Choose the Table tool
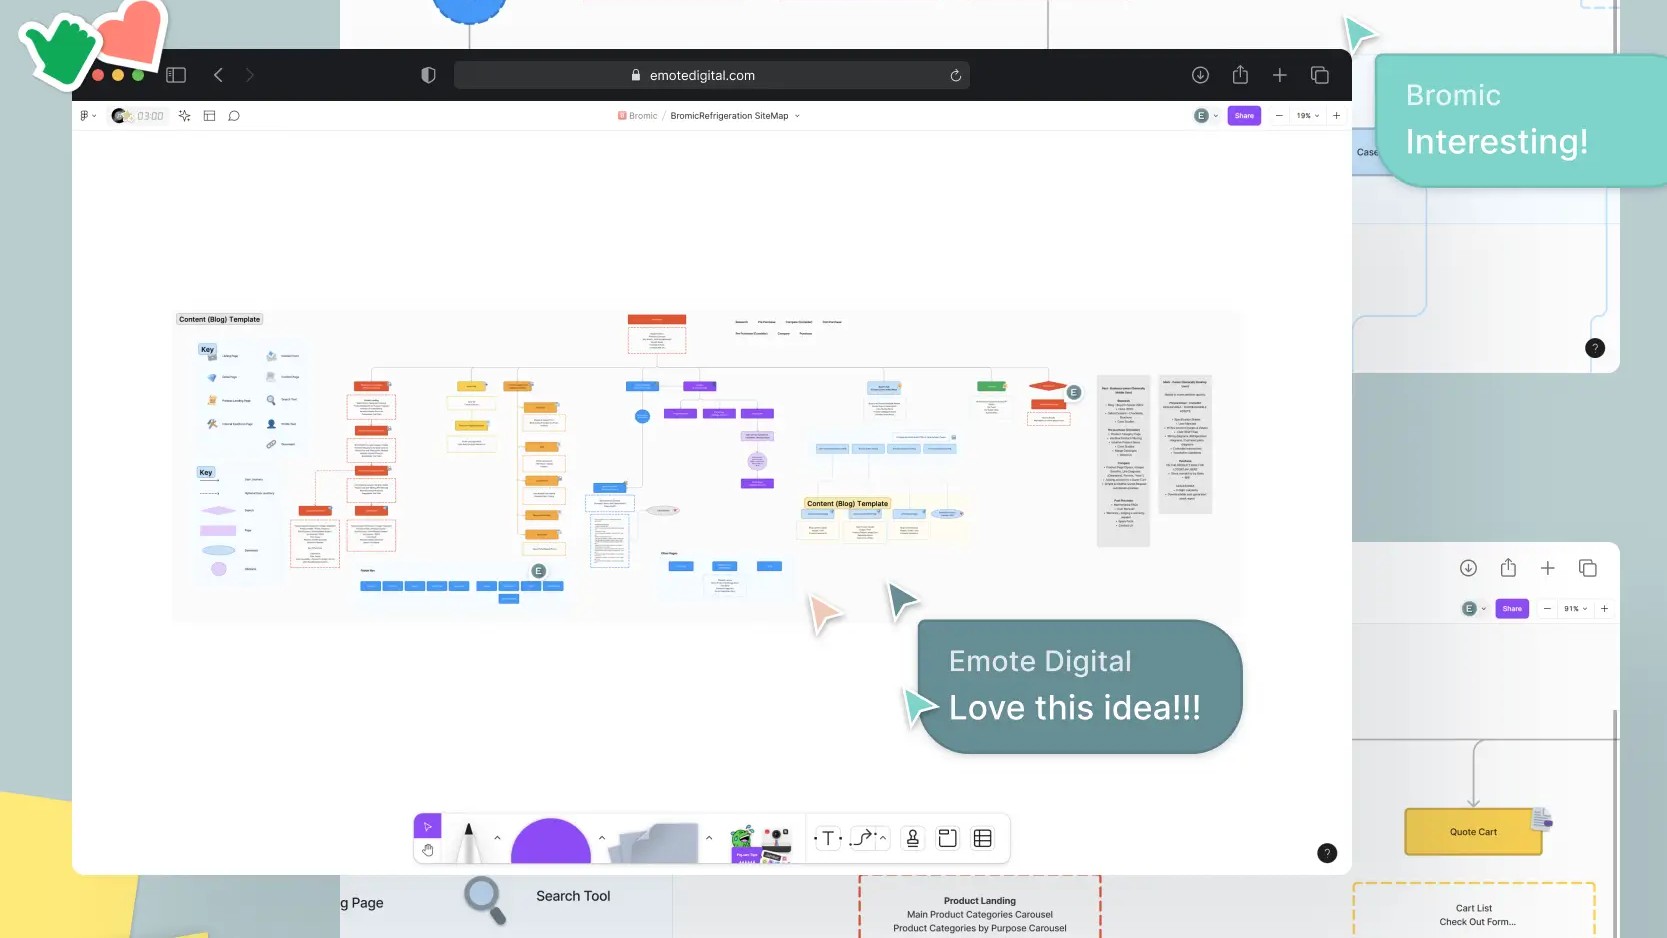1667x938 pixels. tap(983, 839)
